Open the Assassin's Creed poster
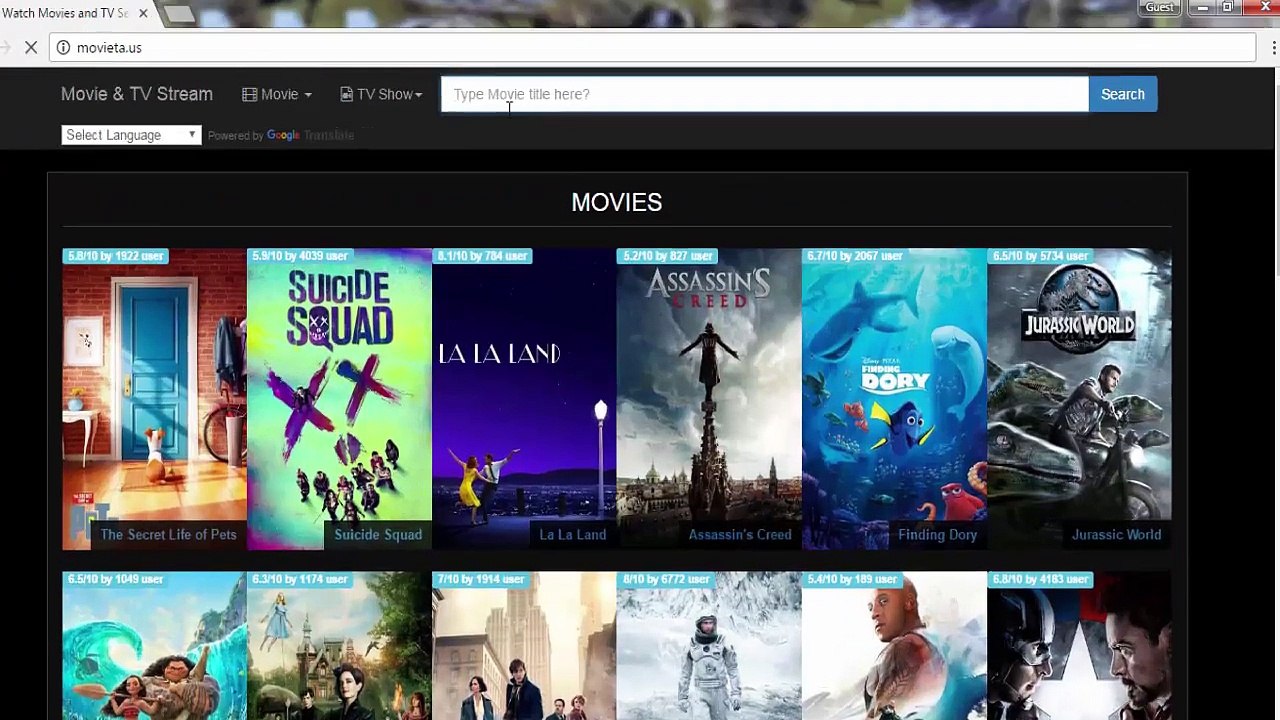 [709, 399]
